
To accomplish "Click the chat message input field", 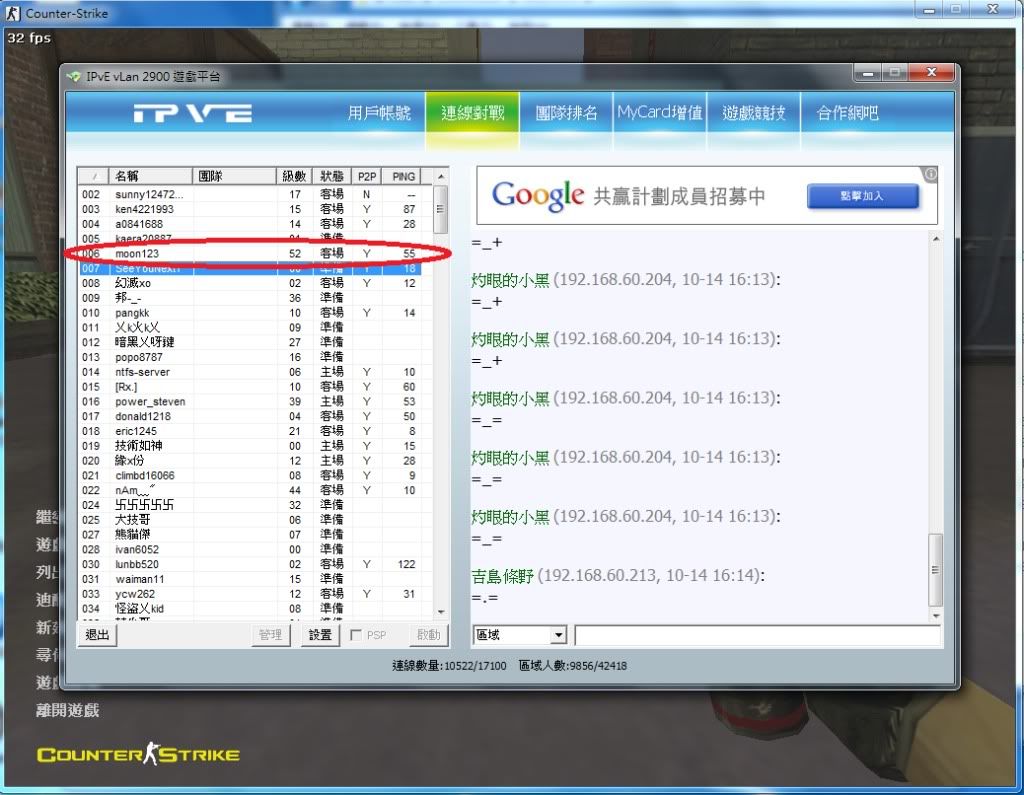I will (x=757, y=635).
